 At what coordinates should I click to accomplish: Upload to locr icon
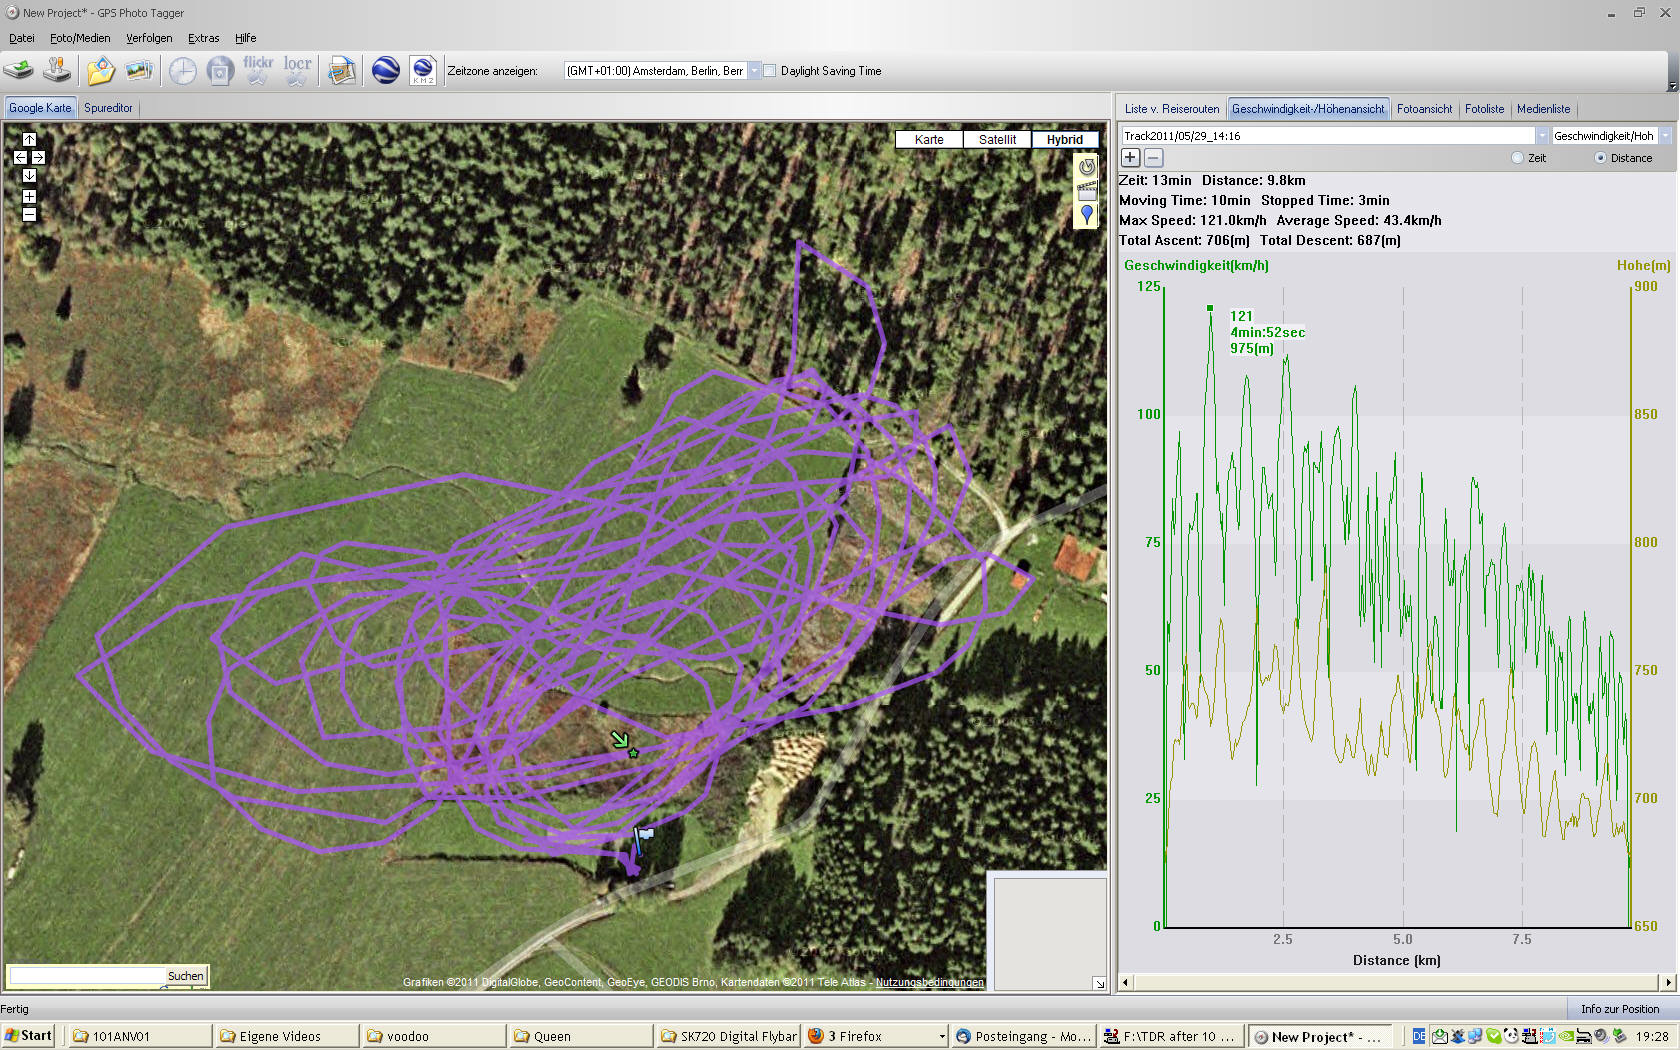pos(297,70)
